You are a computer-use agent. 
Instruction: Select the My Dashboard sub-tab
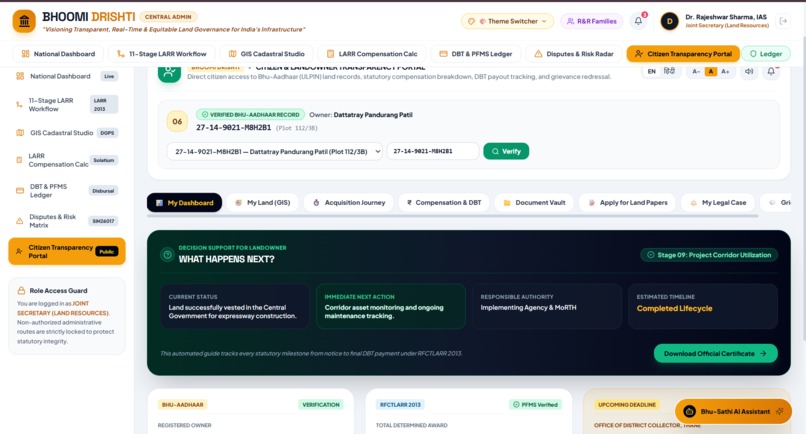185,203
